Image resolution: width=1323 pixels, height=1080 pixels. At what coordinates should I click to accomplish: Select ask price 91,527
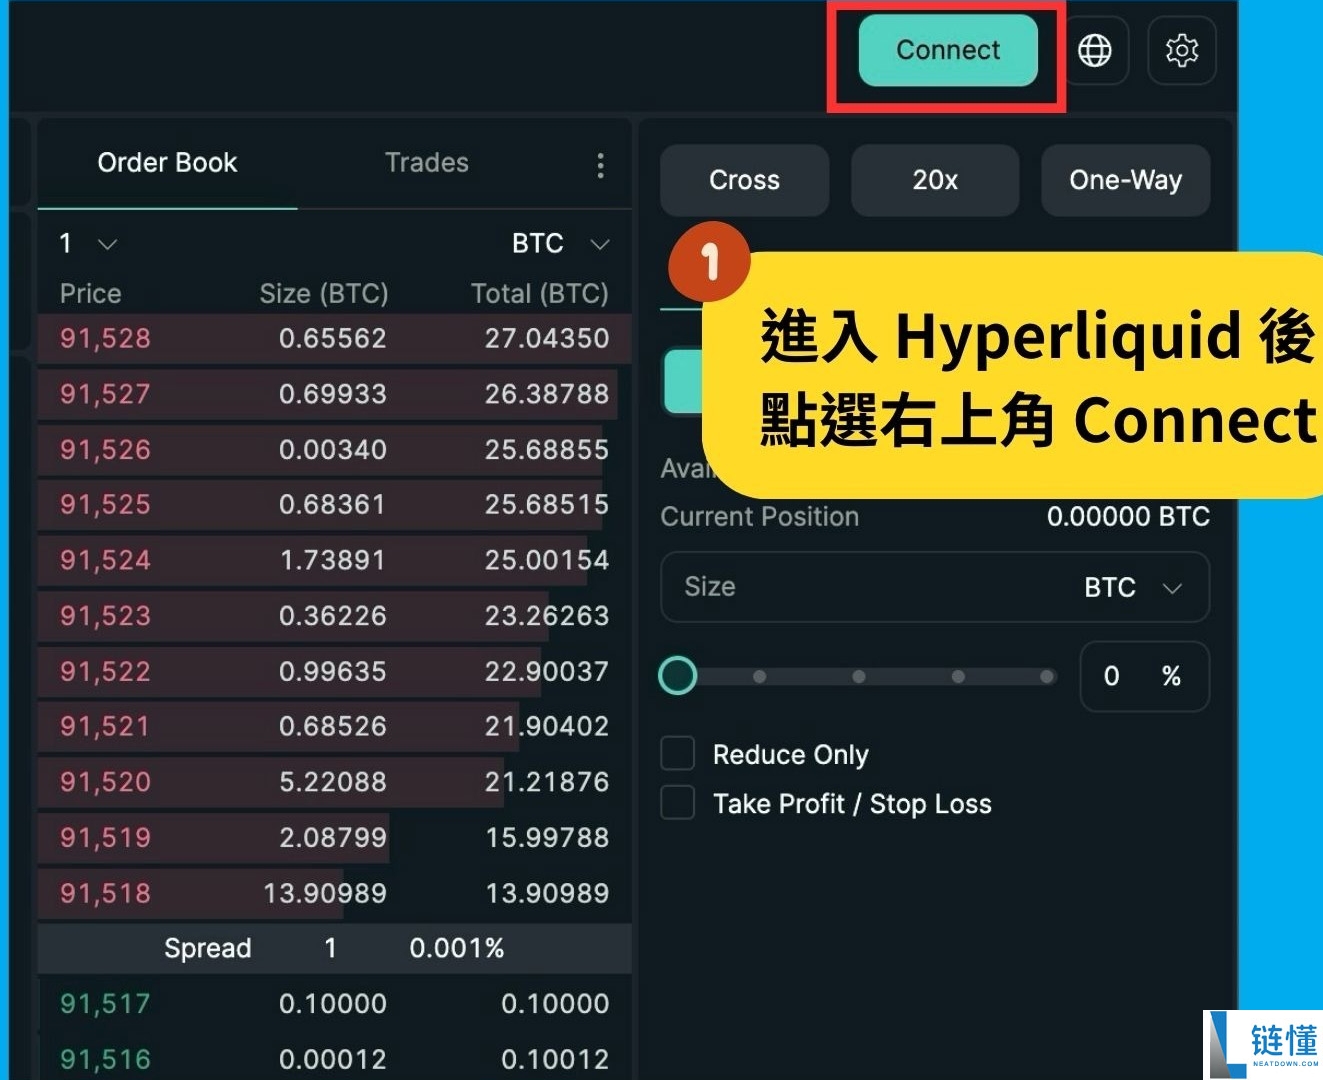point(105,394)
